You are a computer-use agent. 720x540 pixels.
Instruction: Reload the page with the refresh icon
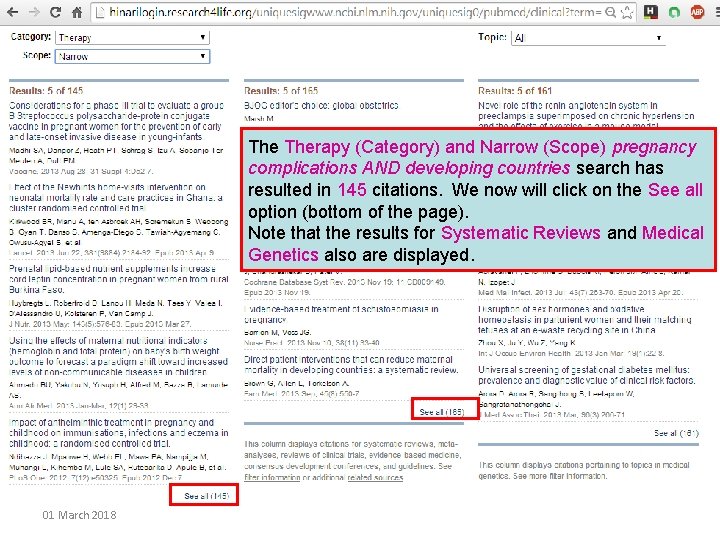tap(56, 12)
